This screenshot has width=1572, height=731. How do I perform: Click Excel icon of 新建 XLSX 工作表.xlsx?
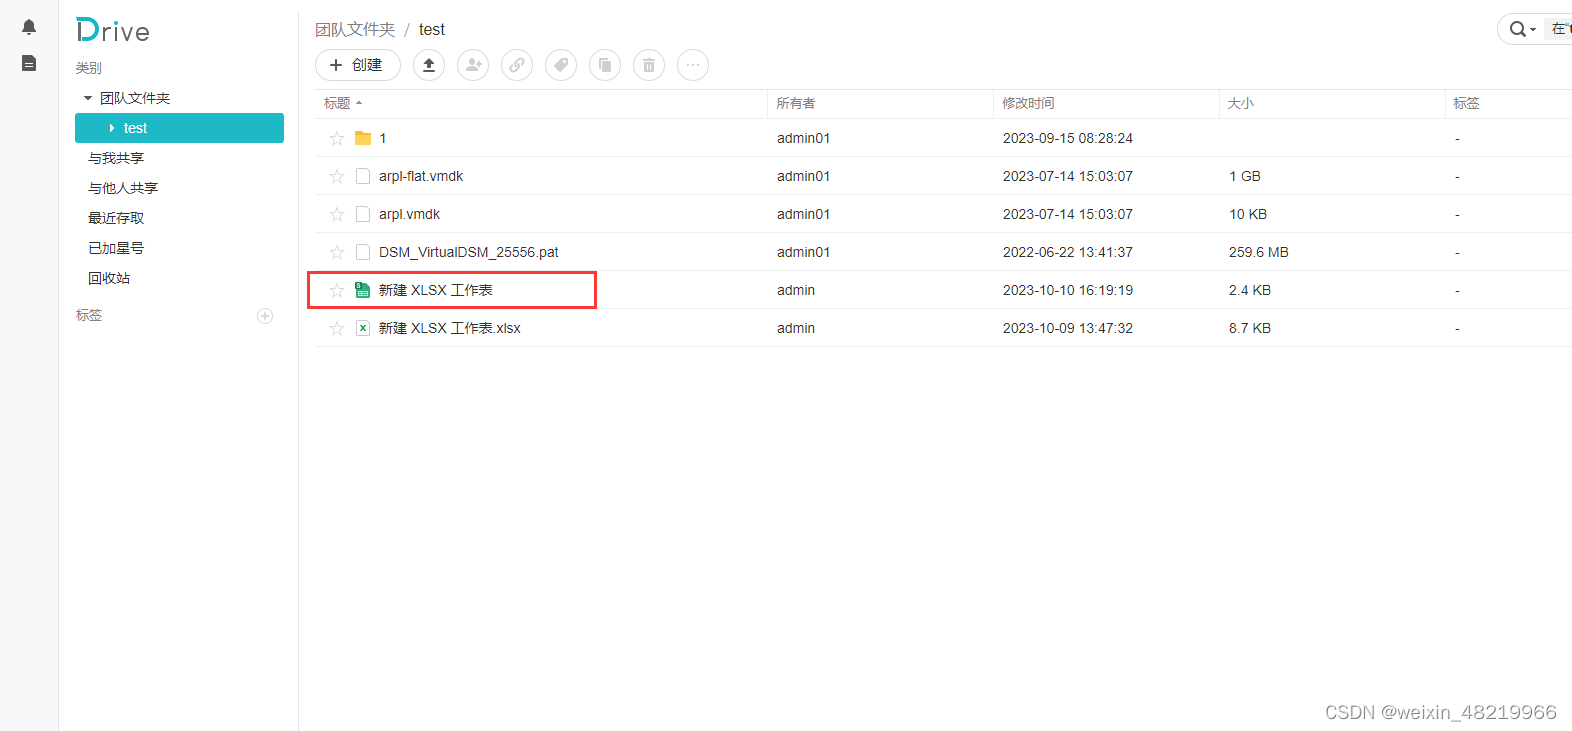coord(363,328)
